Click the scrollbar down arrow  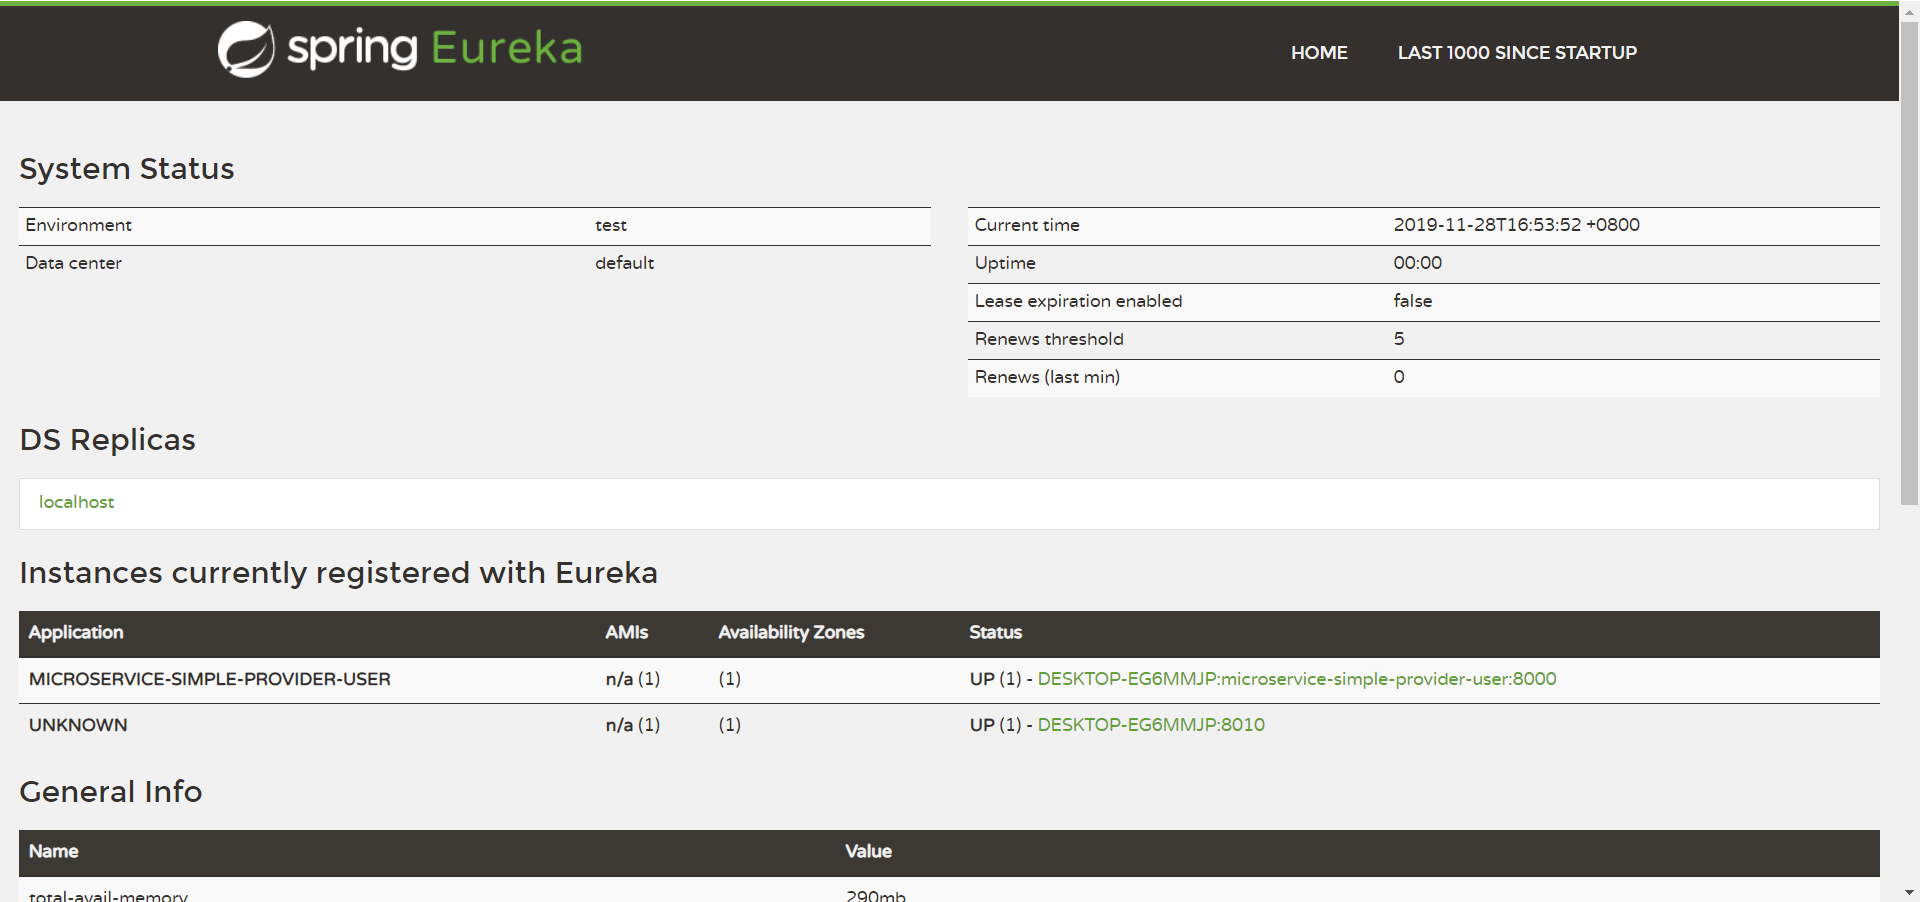point(1909,892)
